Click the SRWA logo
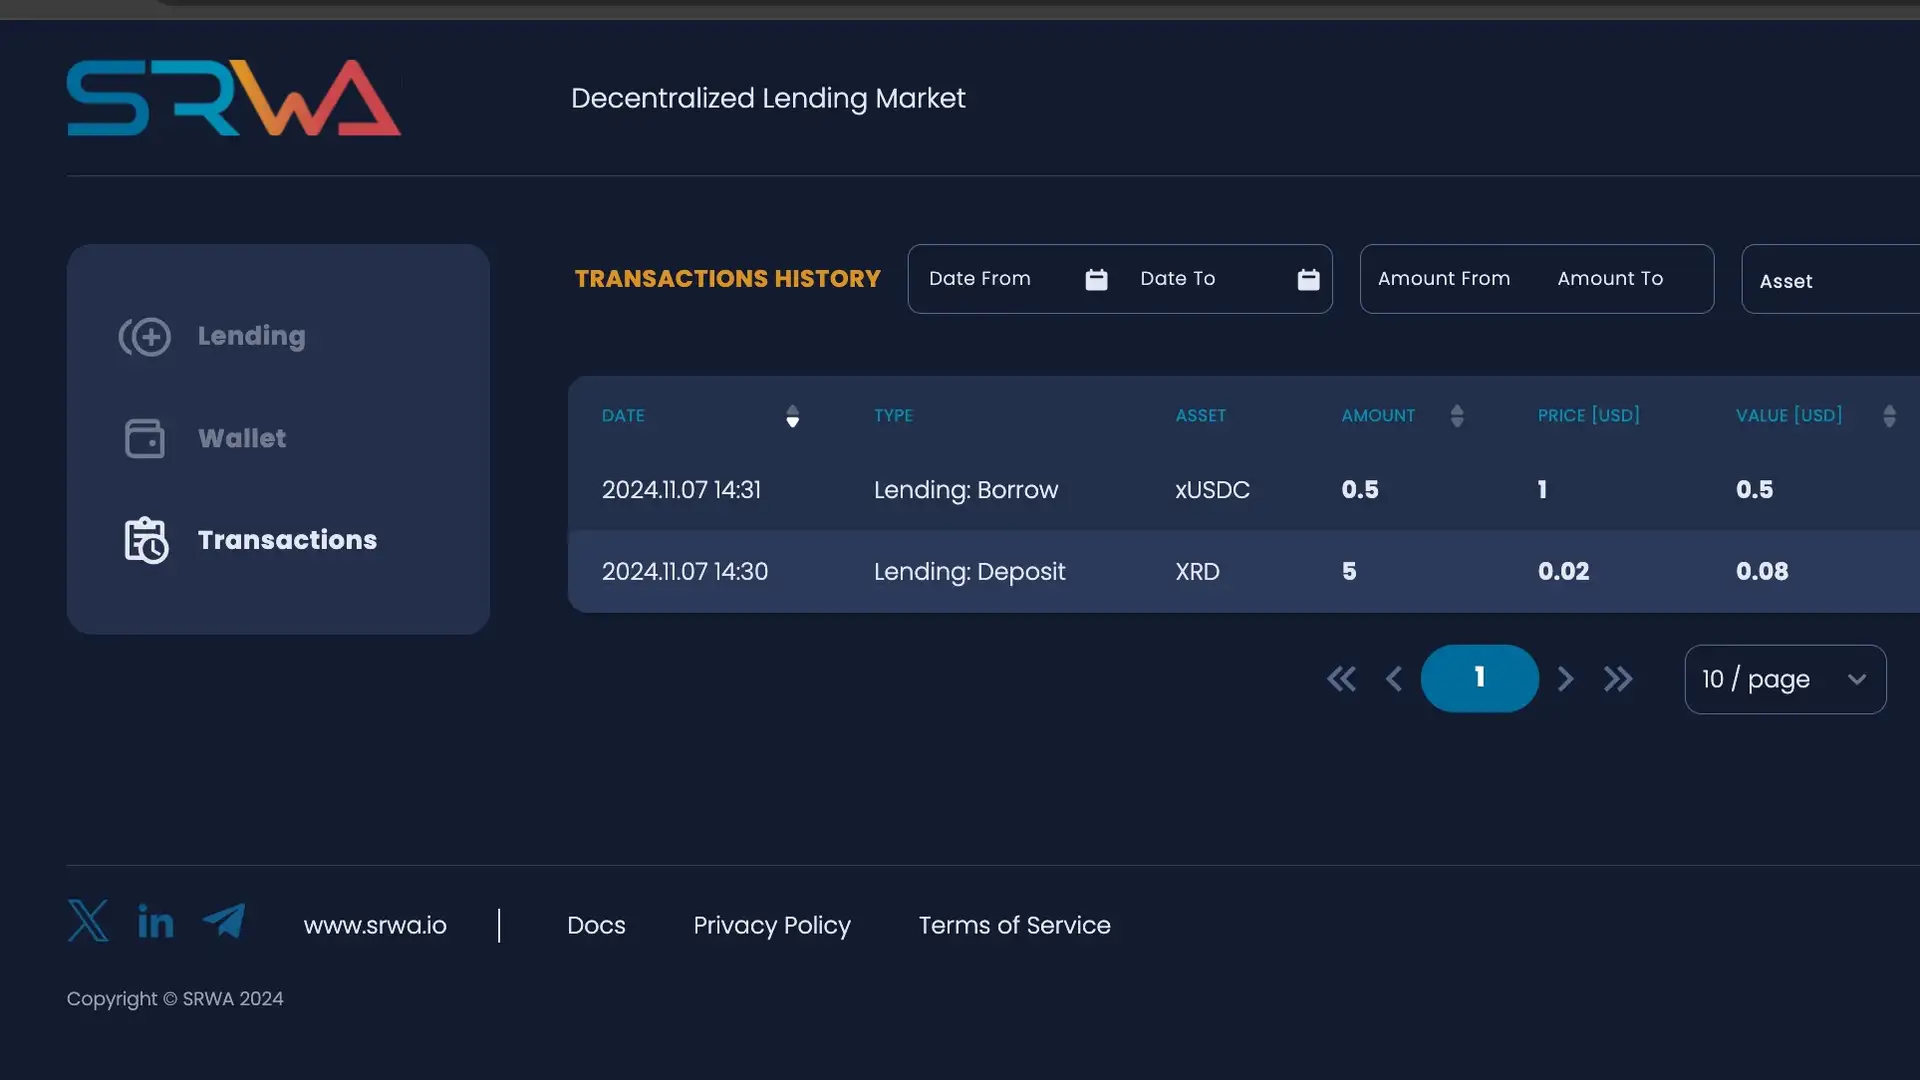The image size is (1920, 1080). pos(234,98)
